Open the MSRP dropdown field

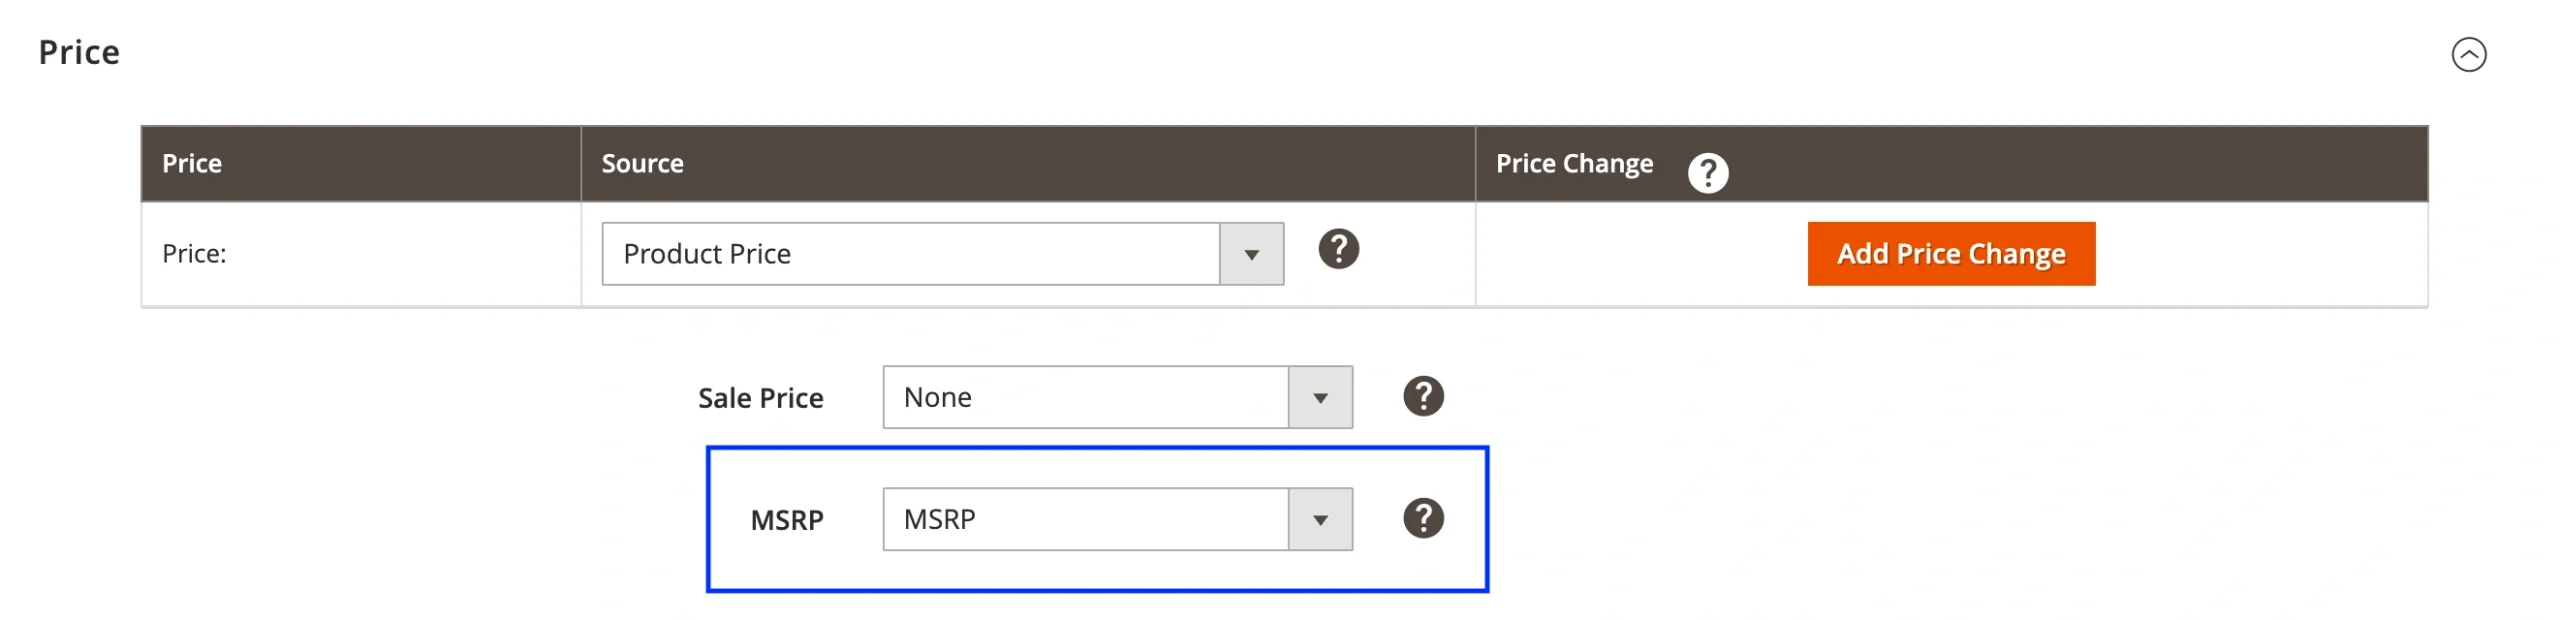(1085, 519)
